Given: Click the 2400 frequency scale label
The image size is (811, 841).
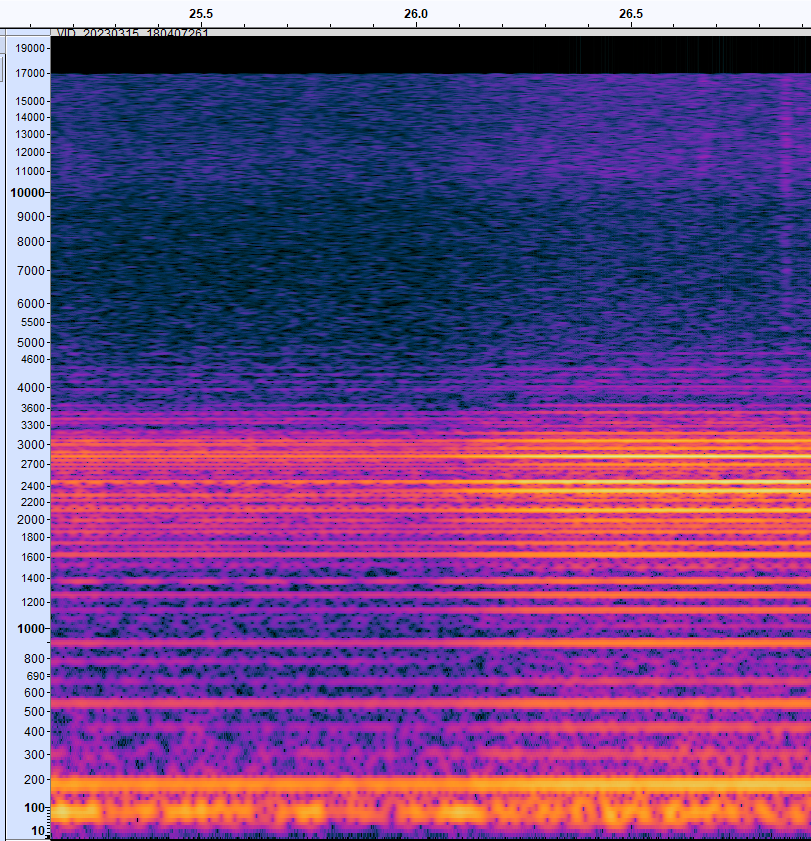Looking at the screenshot, I should pos(33,486).
